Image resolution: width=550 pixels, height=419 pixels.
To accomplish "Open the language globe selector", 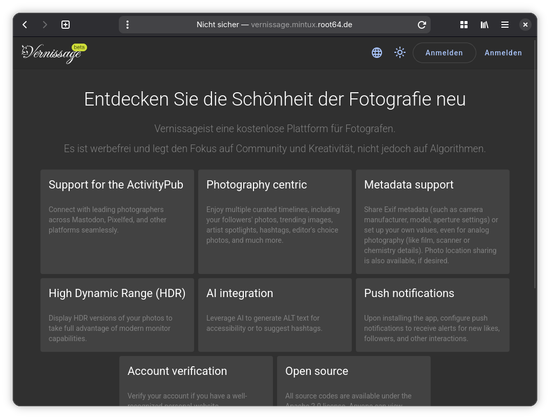I will (x=377, y=53).
